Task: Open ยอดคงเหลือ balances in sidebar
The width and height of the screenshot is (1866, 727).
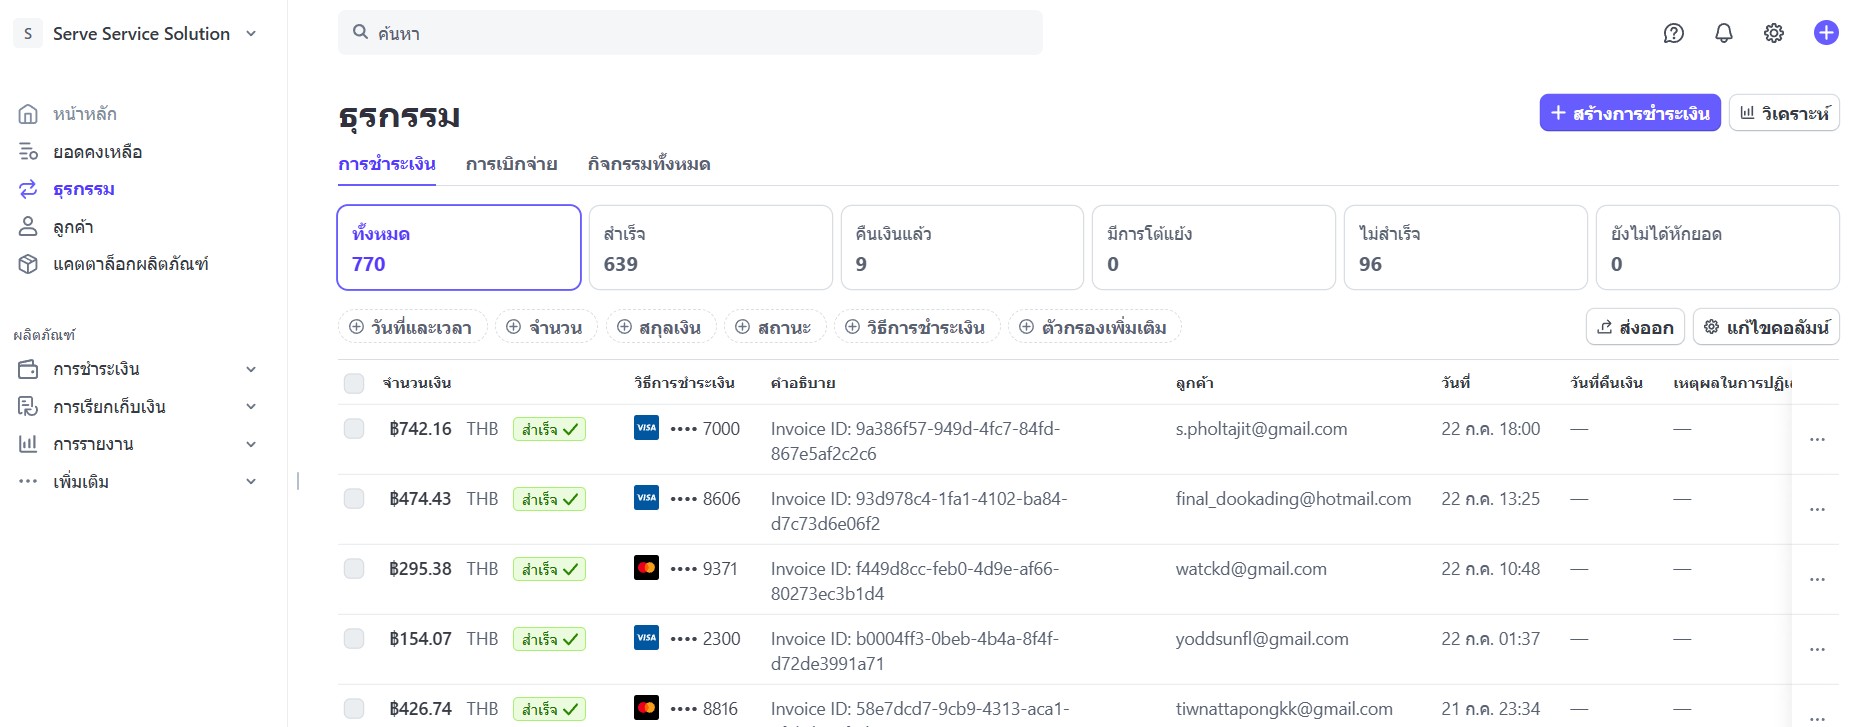Action: click(x=97, y=152)
